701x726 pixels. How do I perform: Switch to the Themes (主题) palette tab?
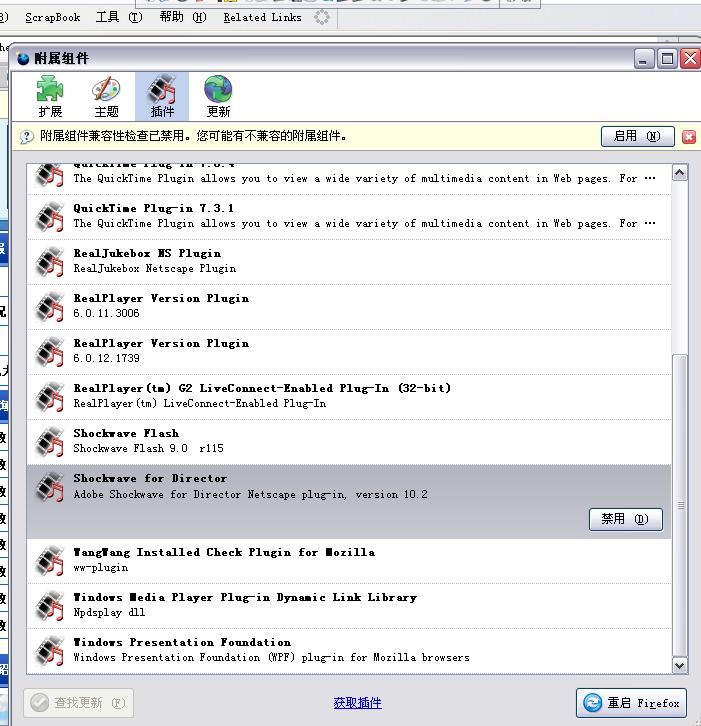point(106,97)
